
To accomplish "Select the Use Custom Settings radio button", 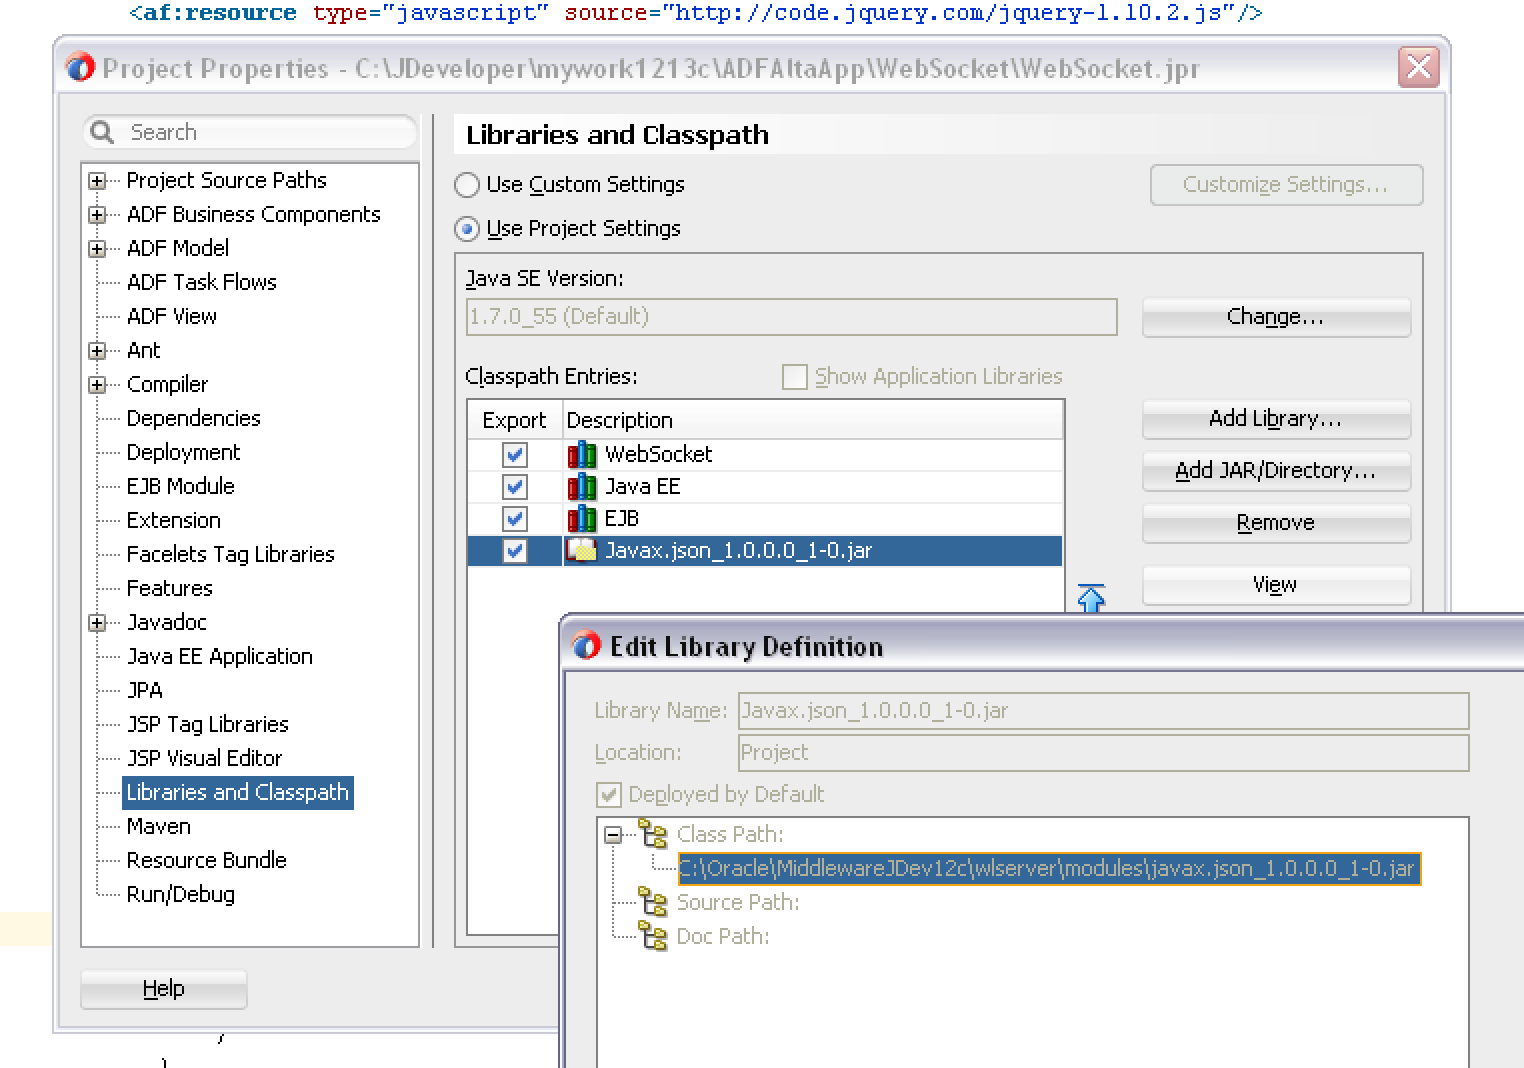I will (466, 185).
